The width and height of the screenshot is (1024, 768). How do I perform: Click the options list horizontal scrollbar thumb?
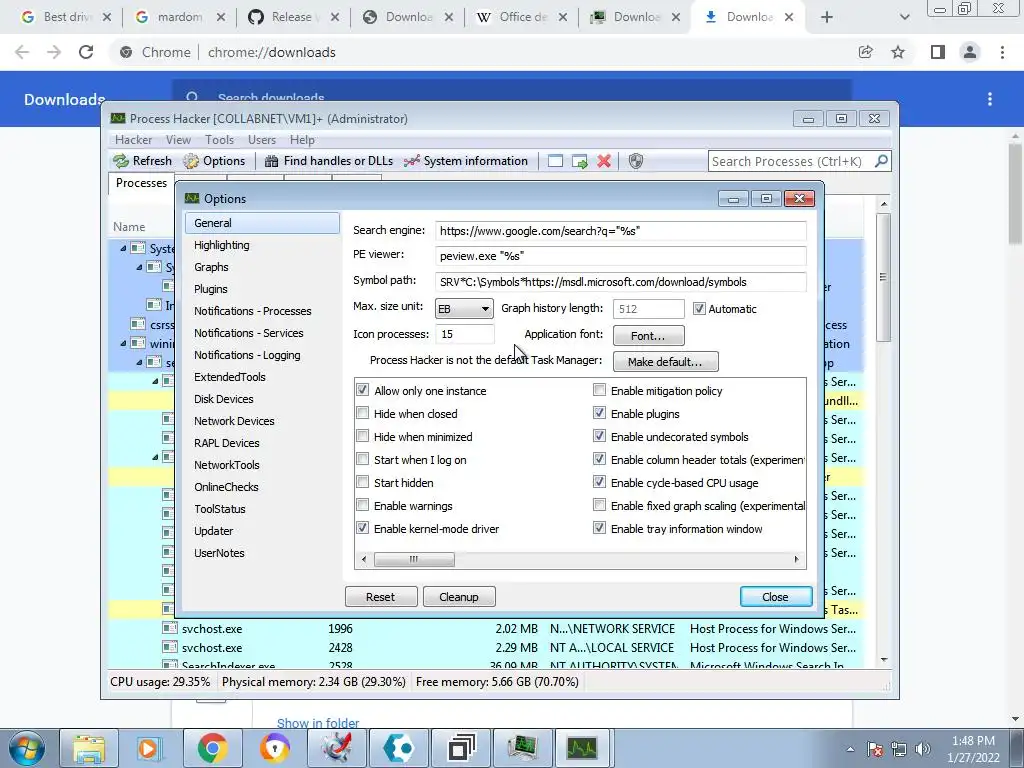coord(414,559)
